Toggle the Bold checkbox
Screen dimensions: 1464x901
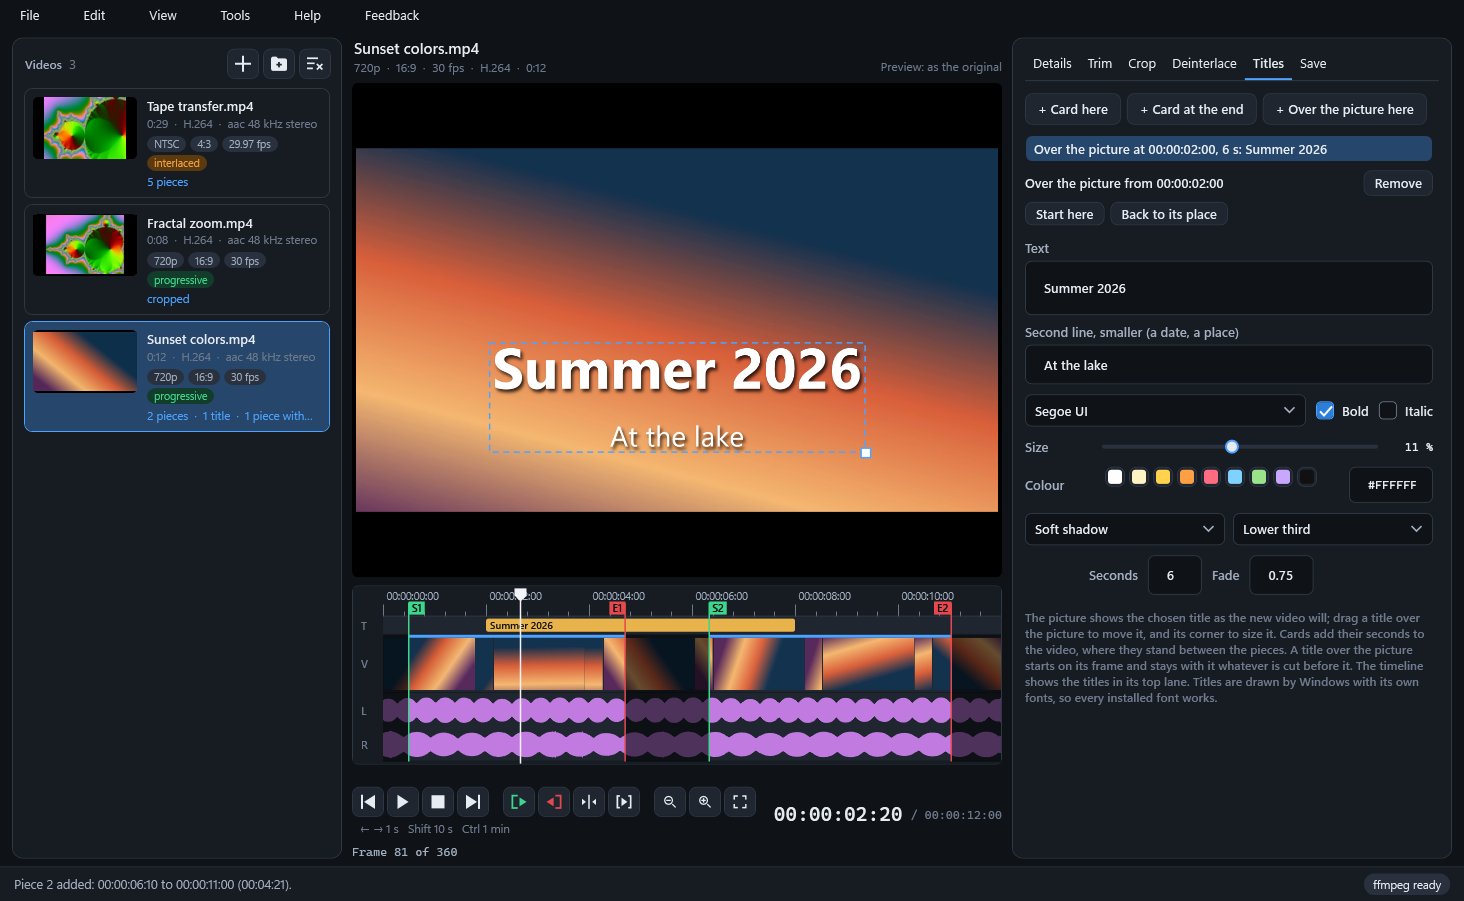tap(1325, 411)
